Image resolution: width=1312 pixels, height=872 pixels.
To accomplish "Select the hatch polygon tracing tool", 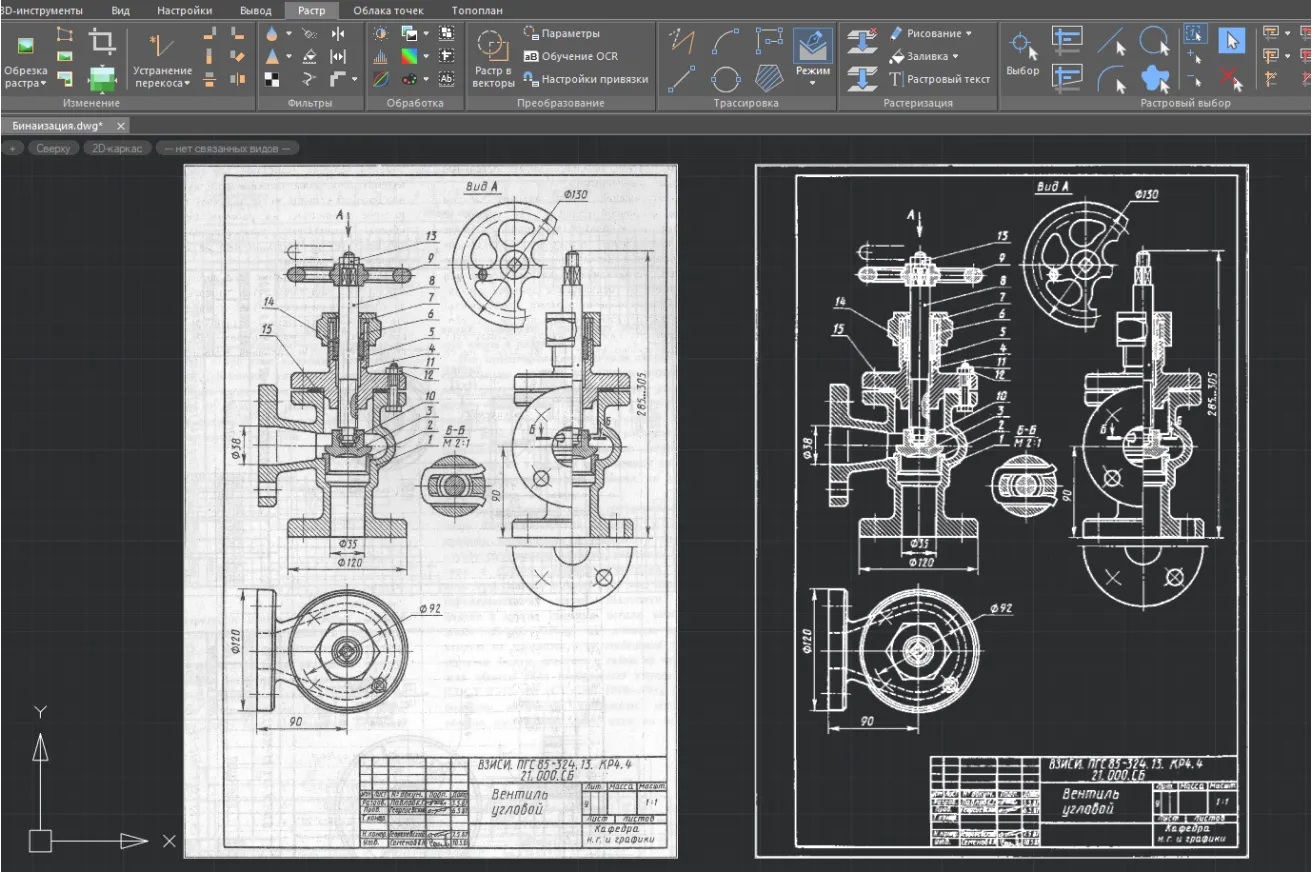I will pyautogui.click(x=768, y=78).
